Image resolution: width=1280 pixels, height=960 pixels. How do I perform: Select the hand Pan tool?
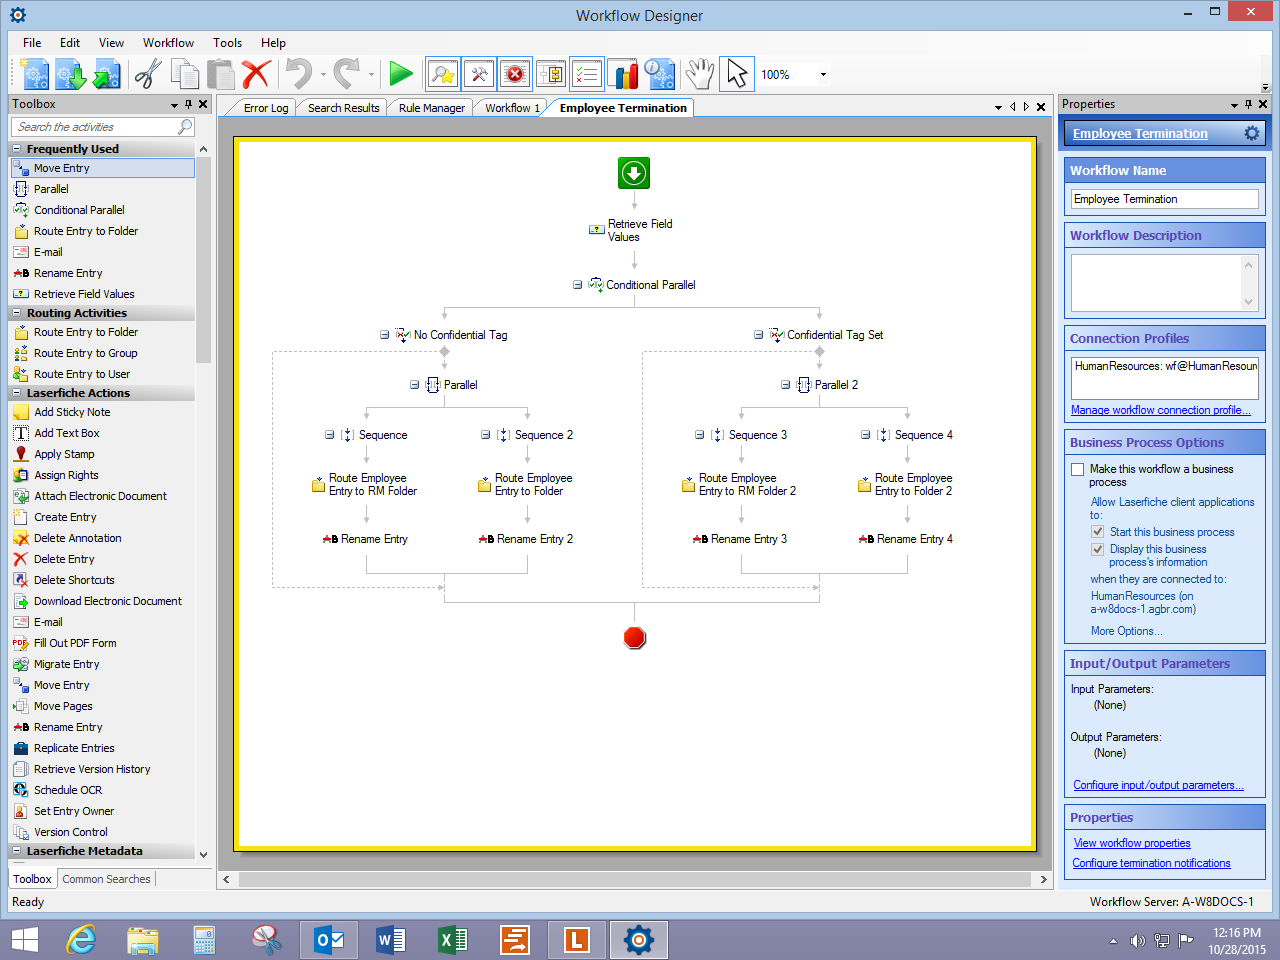click(700, 74)
